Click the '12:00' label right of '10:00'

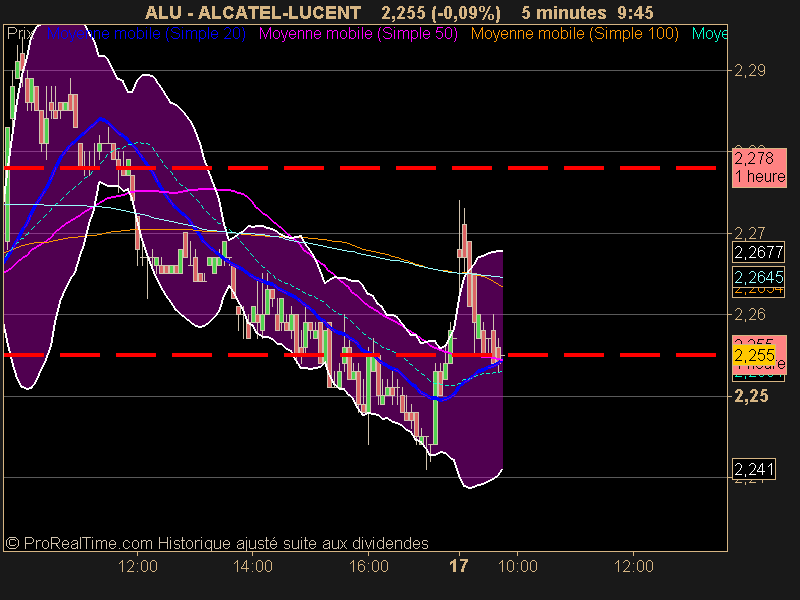pyautogui.click(x=634, y=566)
